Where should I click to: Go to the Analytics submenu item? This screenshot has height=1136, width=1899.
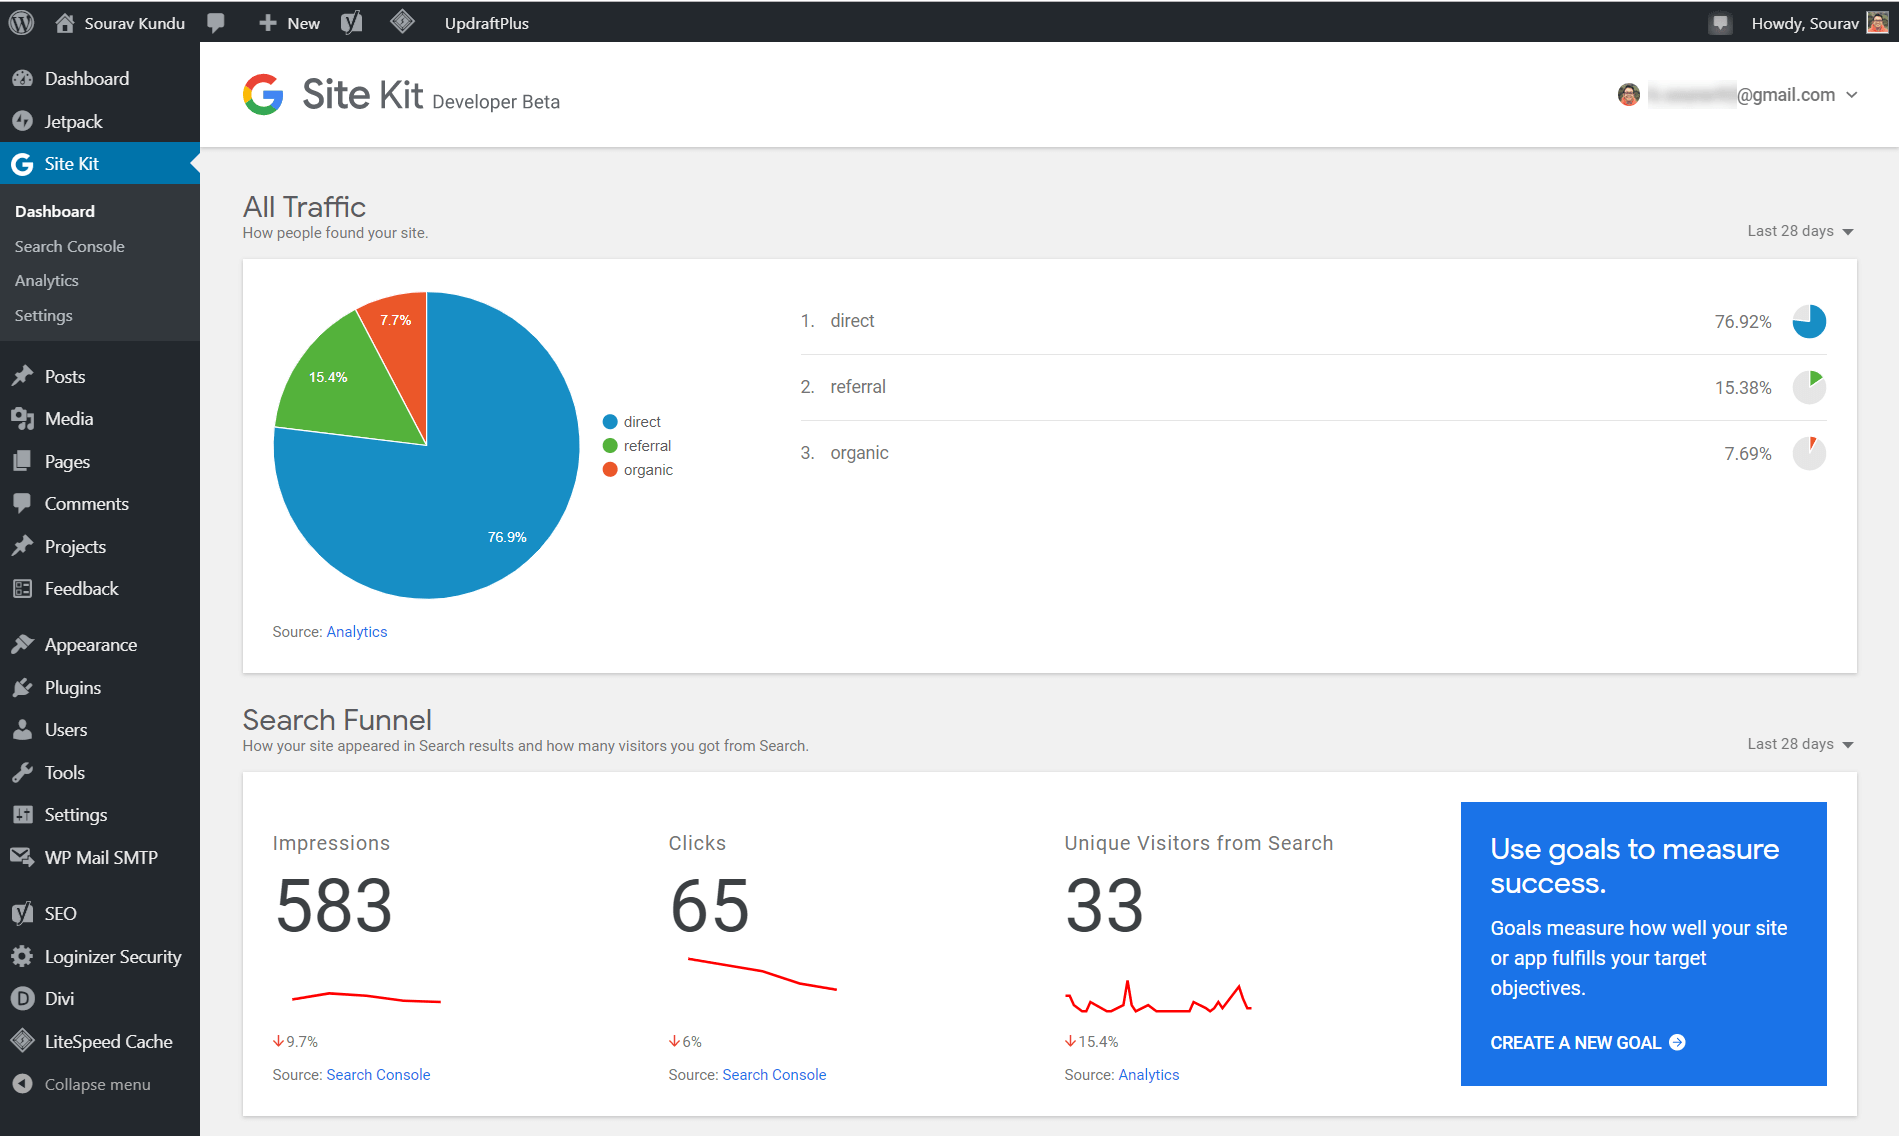click(46, 280)
